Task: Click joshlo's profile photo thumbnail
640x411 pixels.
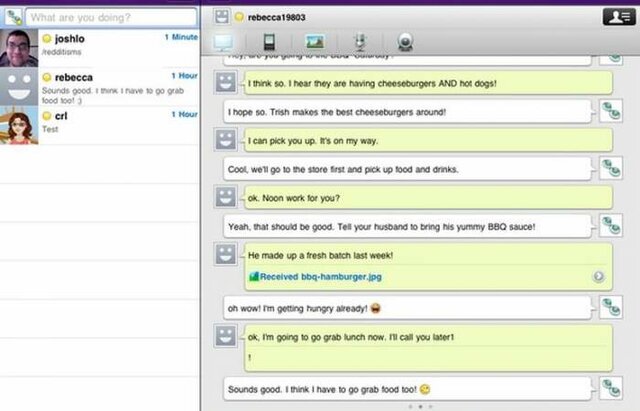Action: (19, 48)
